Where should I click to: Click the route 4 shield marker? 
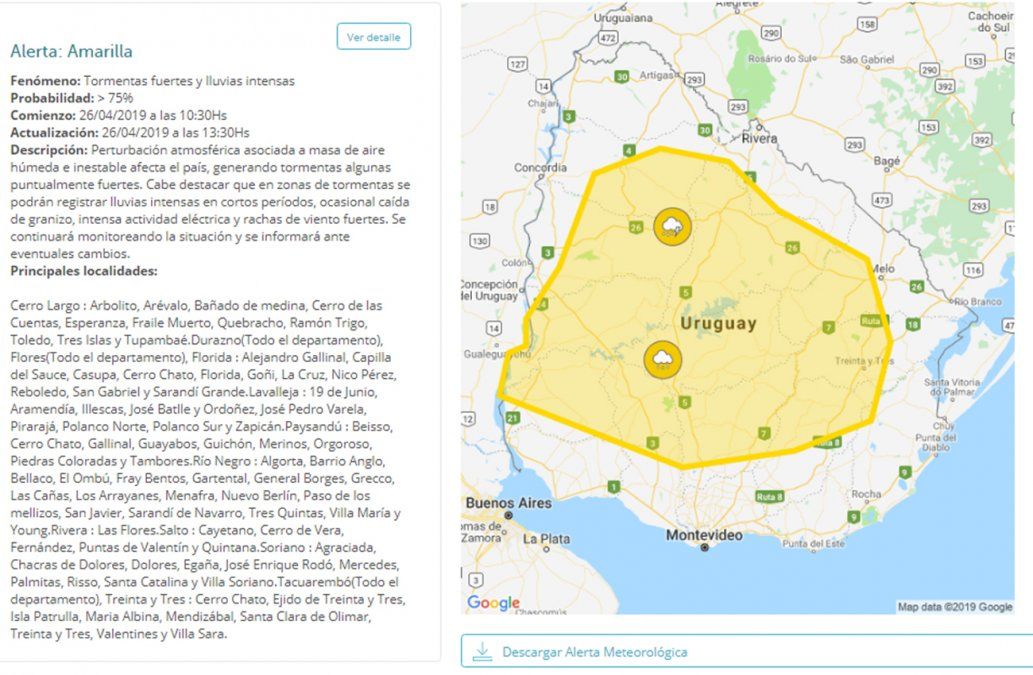pyautogui.click(x=629, y=151)
